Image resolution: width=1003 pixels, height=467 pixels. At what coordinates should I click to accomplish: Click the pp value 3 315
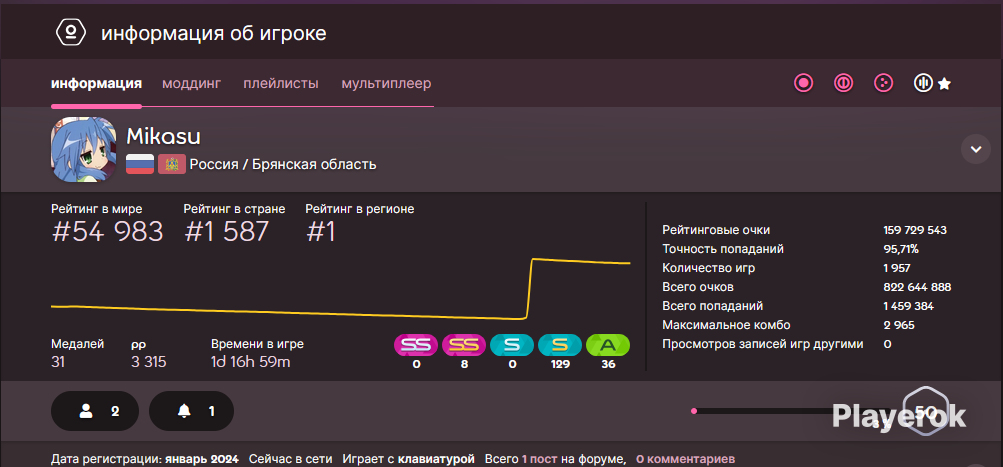(148, 362)
